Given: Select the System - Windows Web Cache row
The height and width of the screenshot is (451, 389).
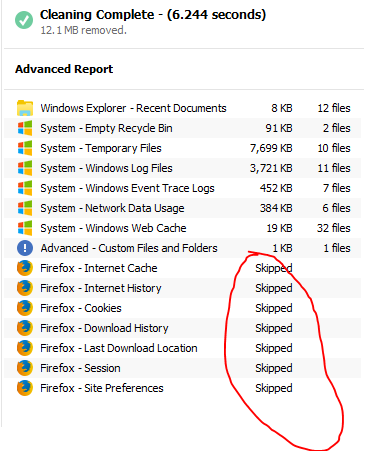Looking at the screenshot, I should pyautogui.click(x=182, y=228).
